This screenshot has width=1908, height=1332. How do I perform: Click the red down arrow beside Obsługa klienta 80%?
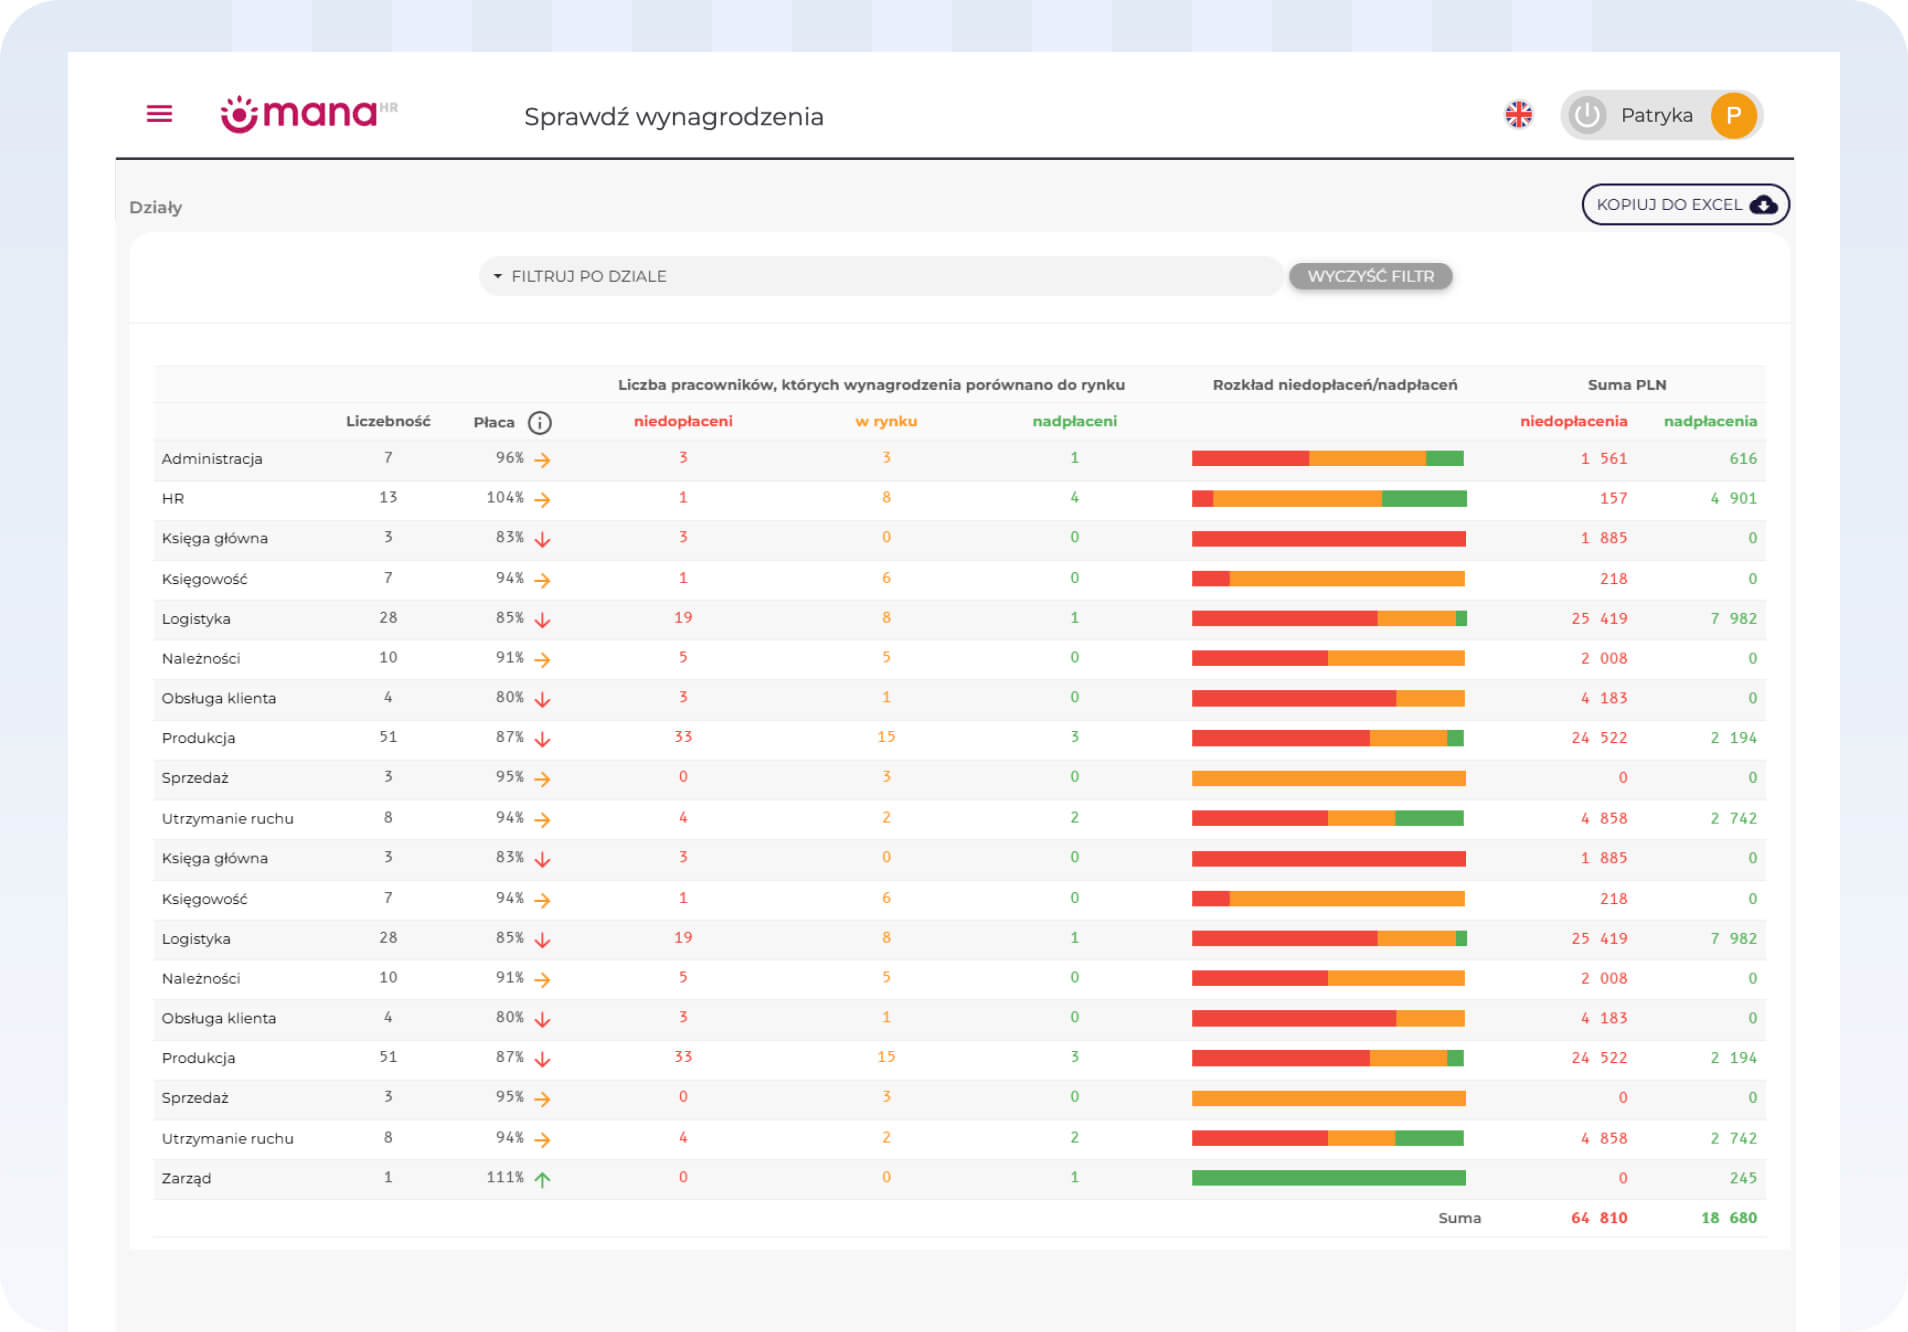(x=542, y=699)
